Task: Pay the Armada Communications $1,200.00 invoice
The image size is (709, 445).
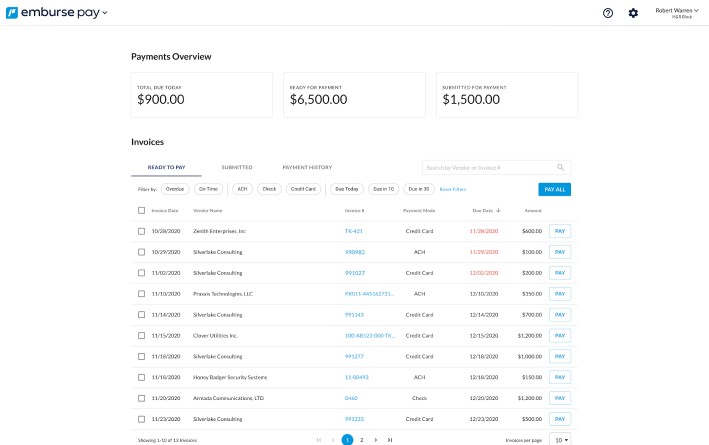Action: point(560,398)
